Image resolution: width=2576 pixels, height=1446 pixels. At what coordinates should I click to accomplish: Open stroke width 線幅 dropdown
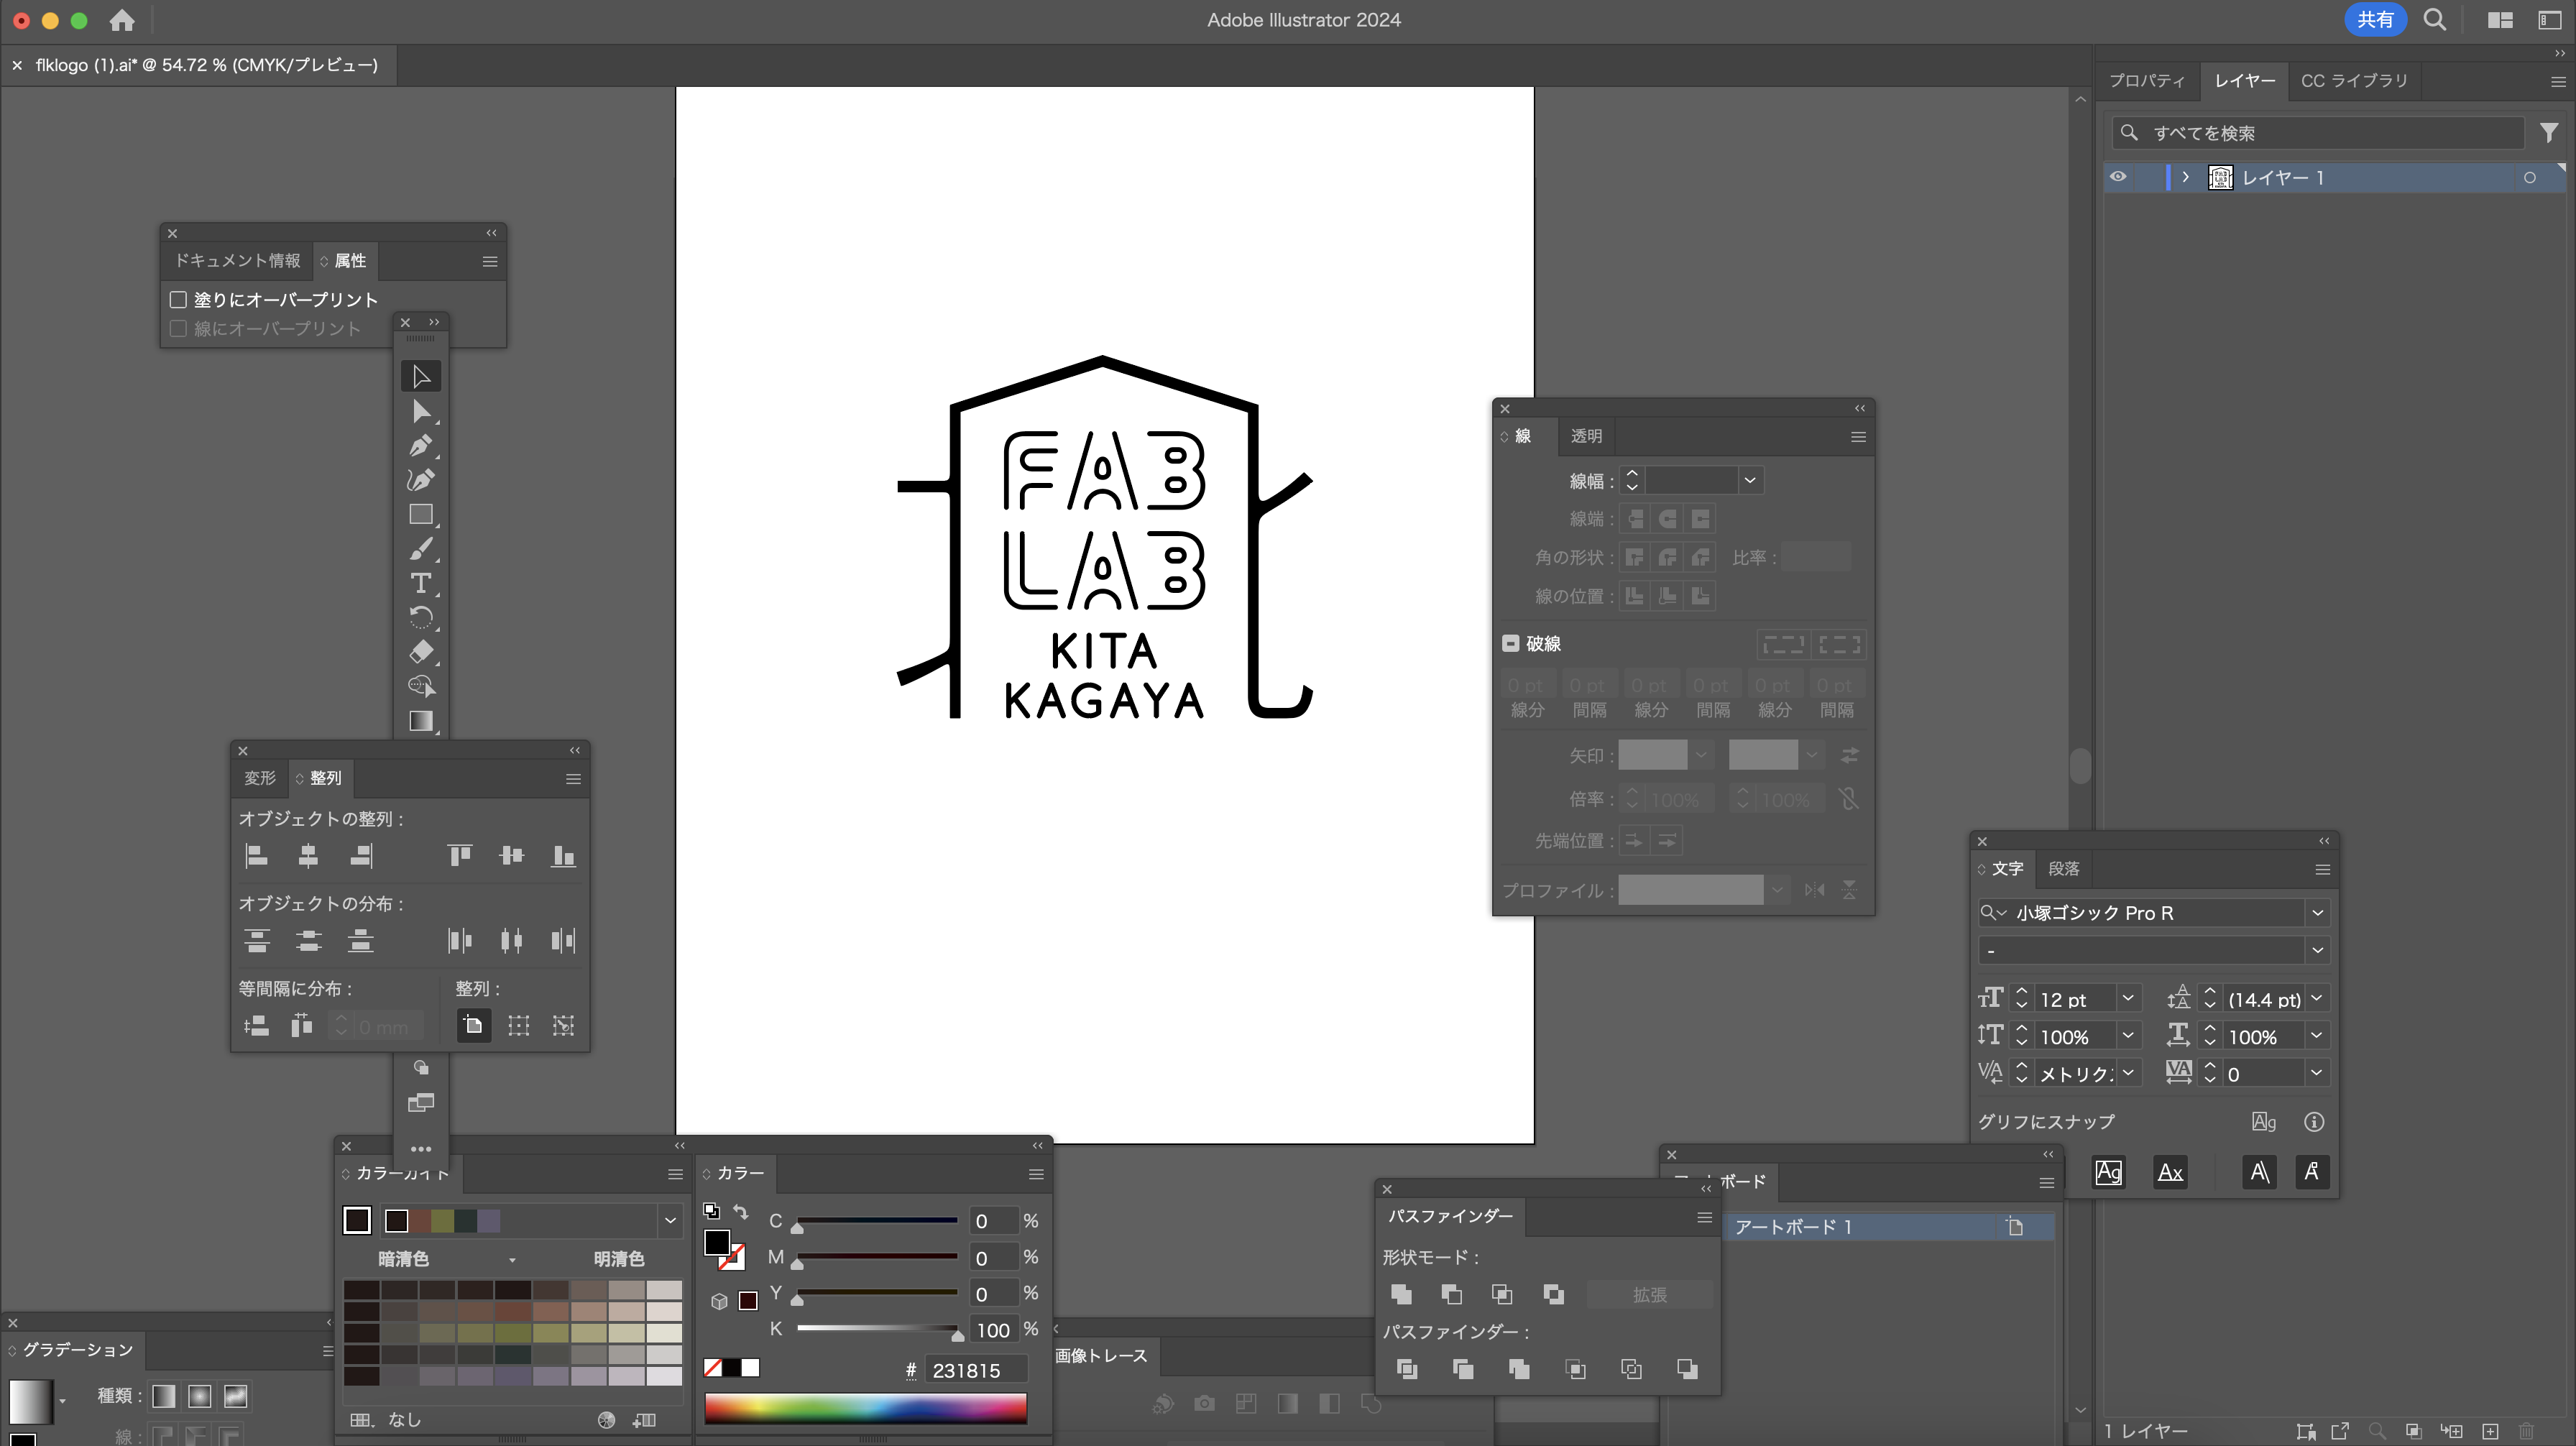[x=1750, y=481]
